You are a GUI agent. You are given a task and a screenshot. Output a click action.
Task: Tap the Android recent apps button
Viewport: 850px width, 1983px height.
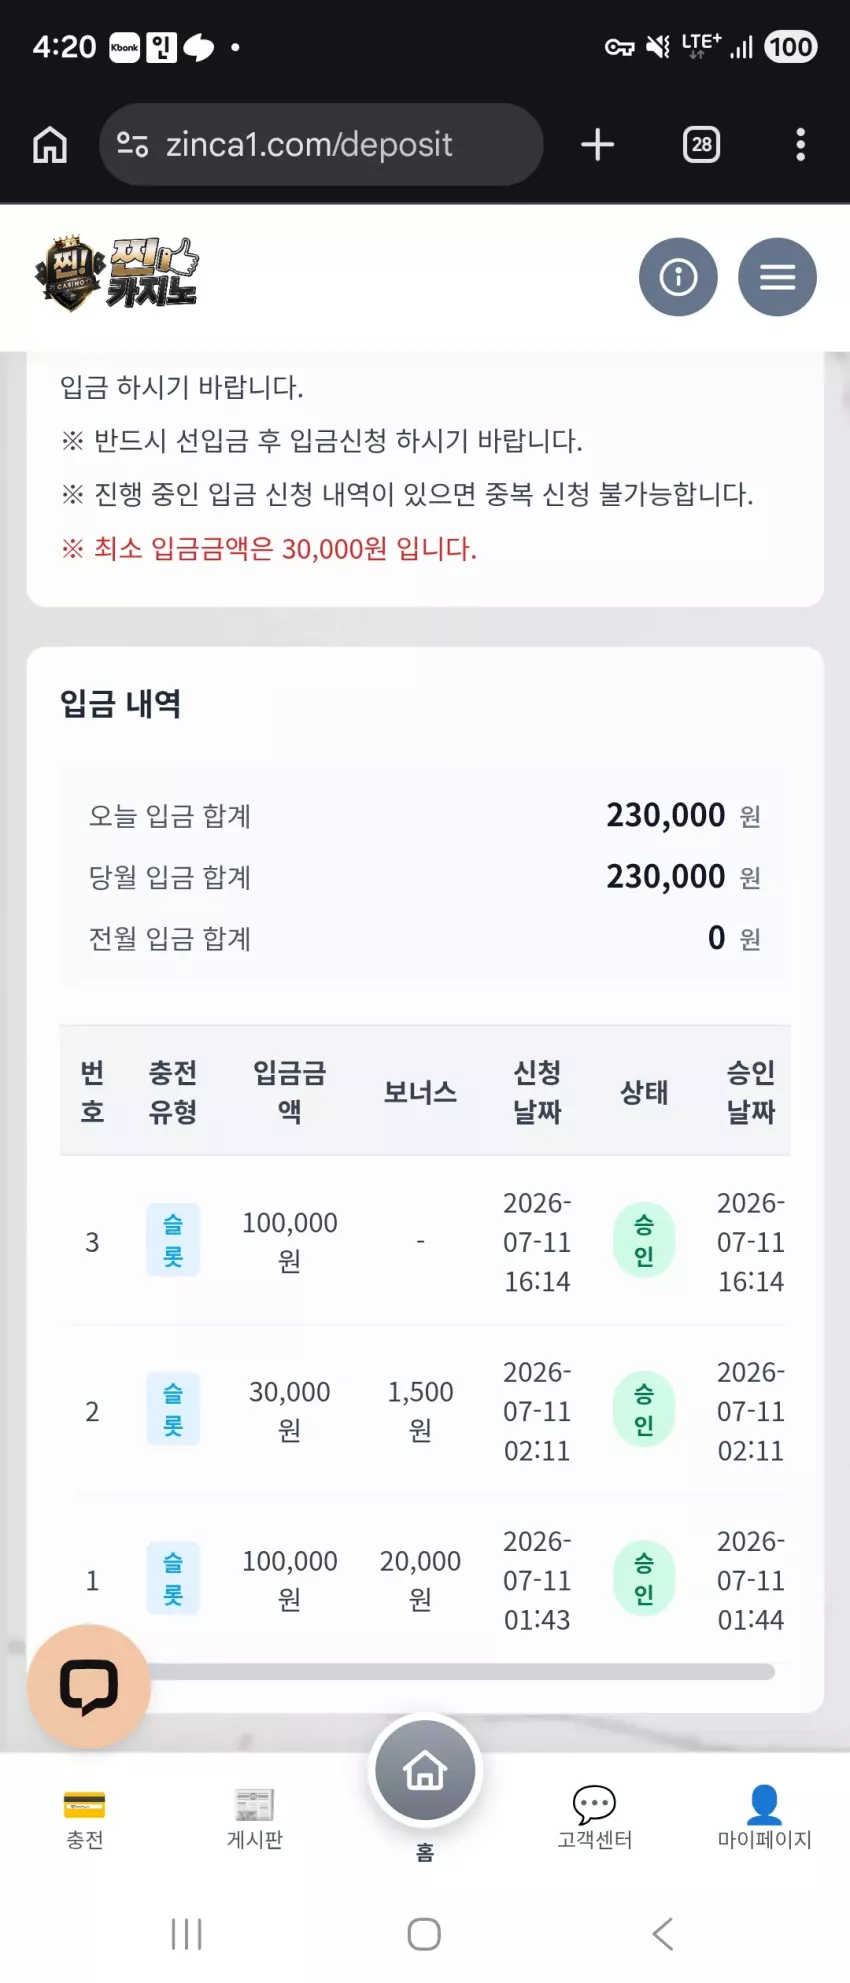pyautogui.click(x=187, y=1934)
